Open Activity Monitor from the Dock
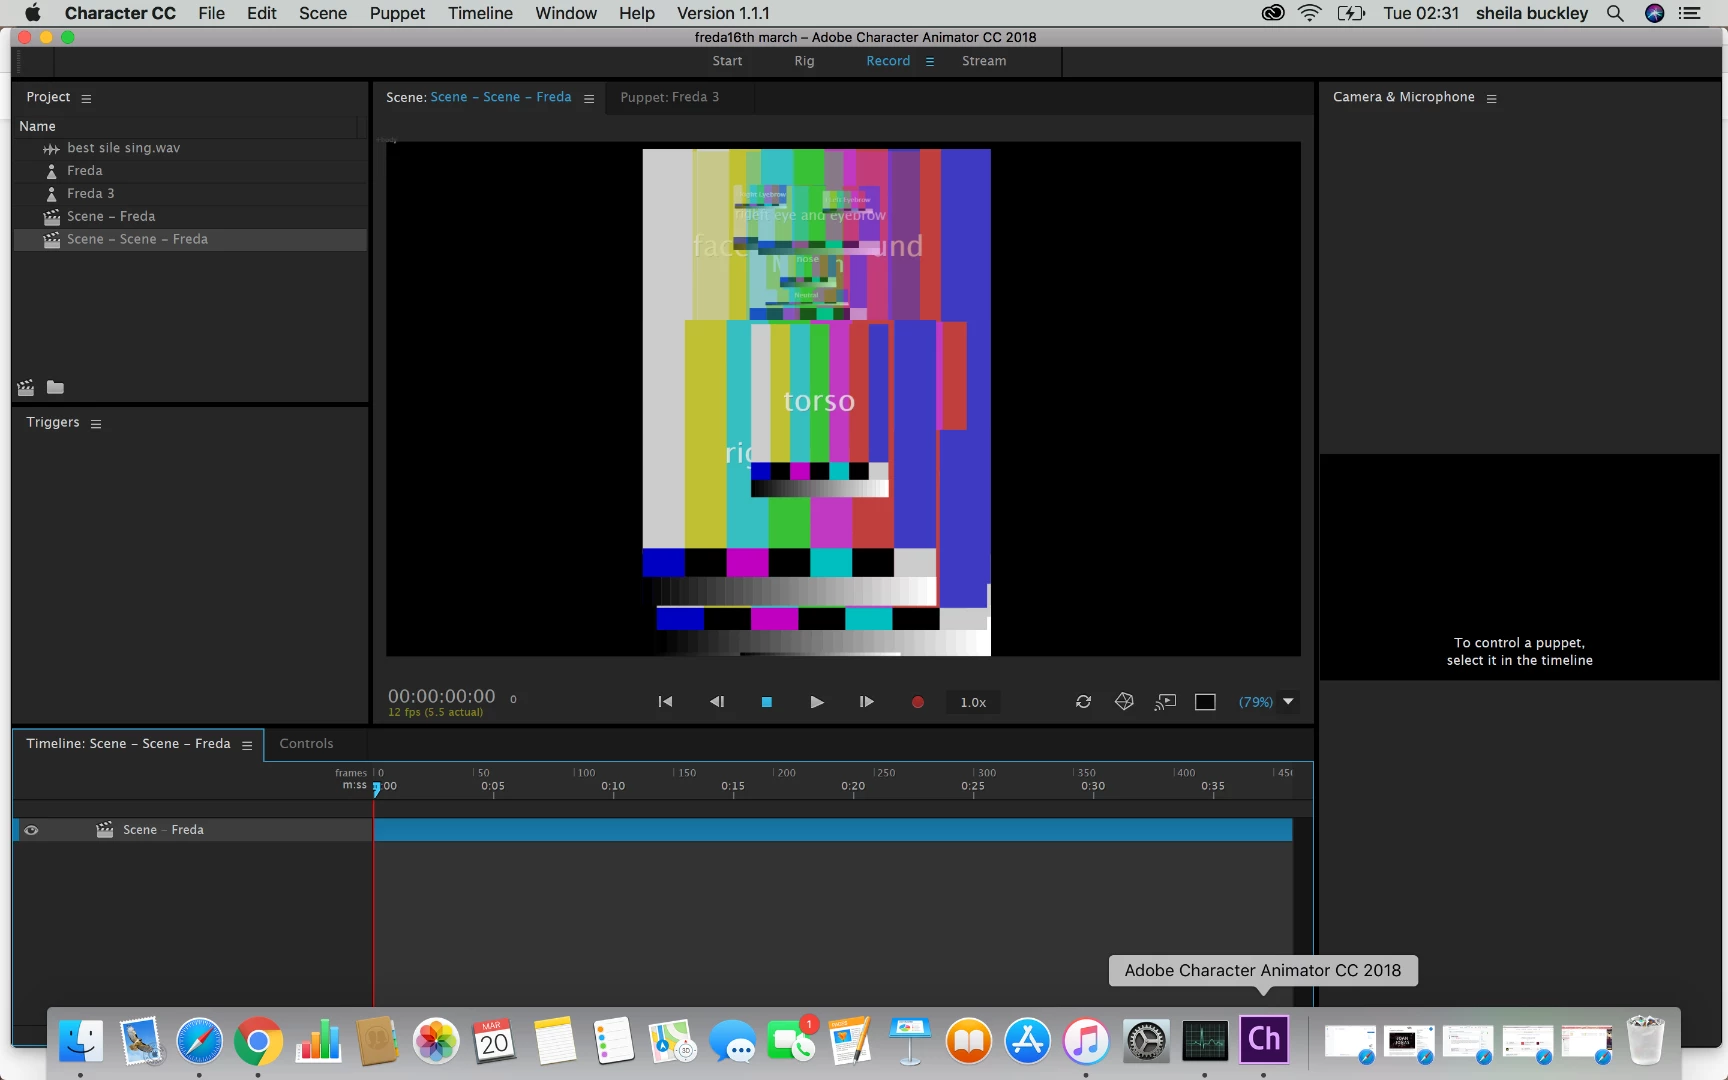 pos(1205,1042)
